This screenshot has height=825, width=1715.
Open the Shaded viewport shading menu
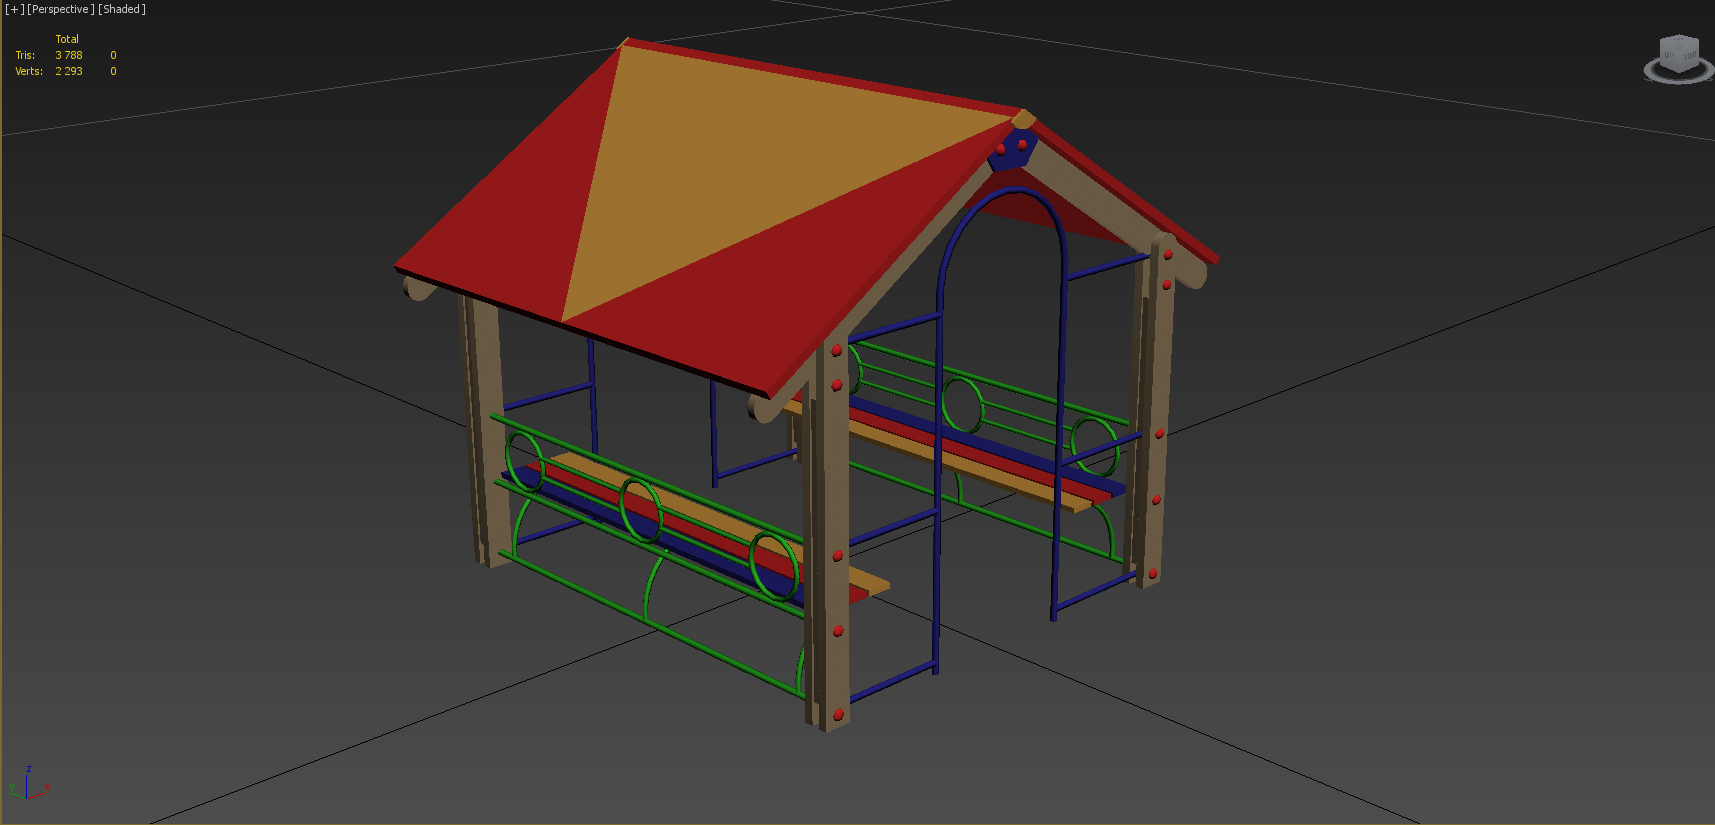pos(122,9)
